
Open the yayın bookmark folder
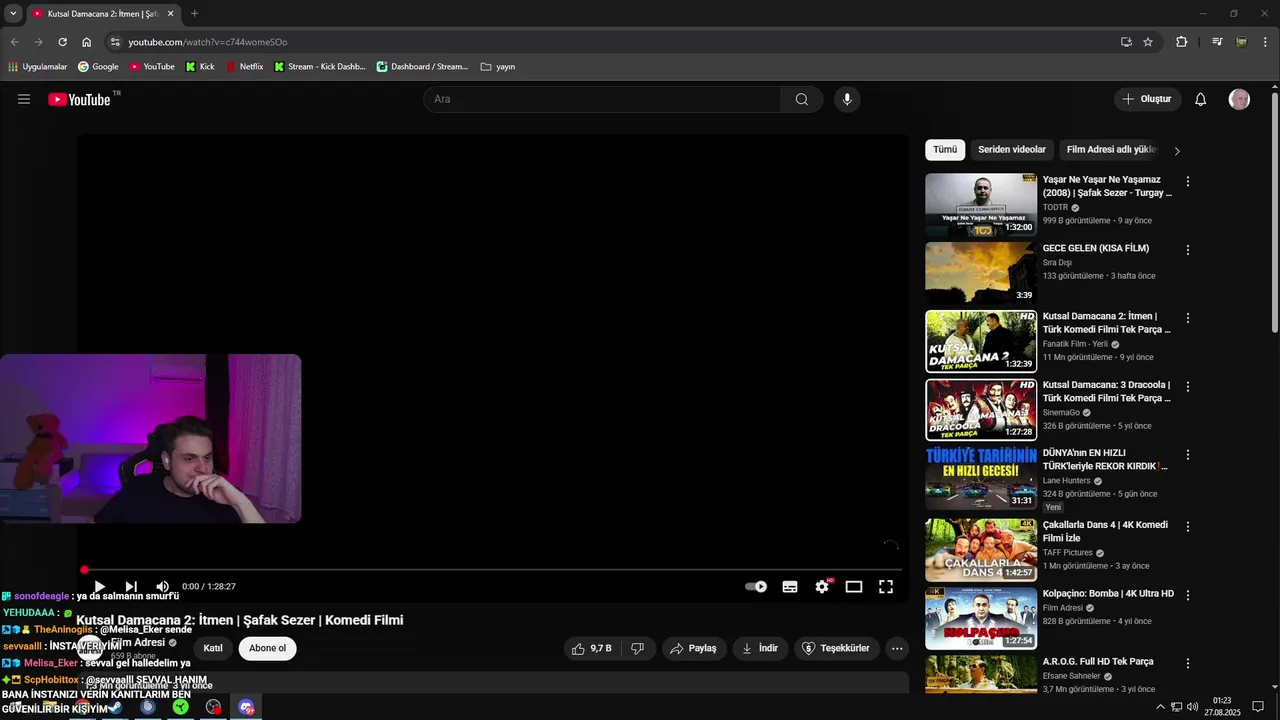[498, 67]
